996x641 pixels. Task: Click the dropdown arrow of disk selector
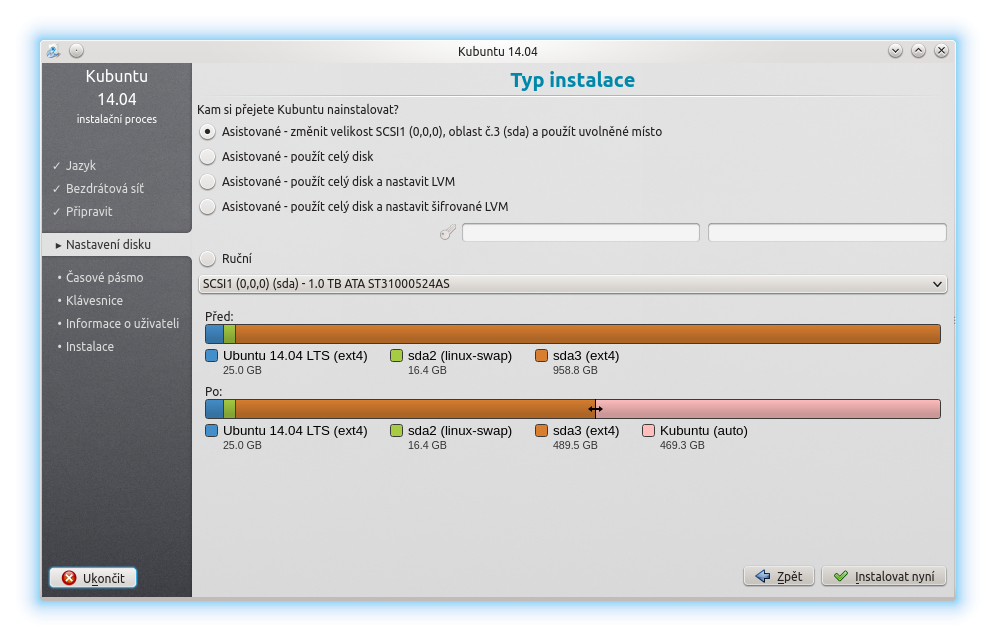(x=937, y=284)
